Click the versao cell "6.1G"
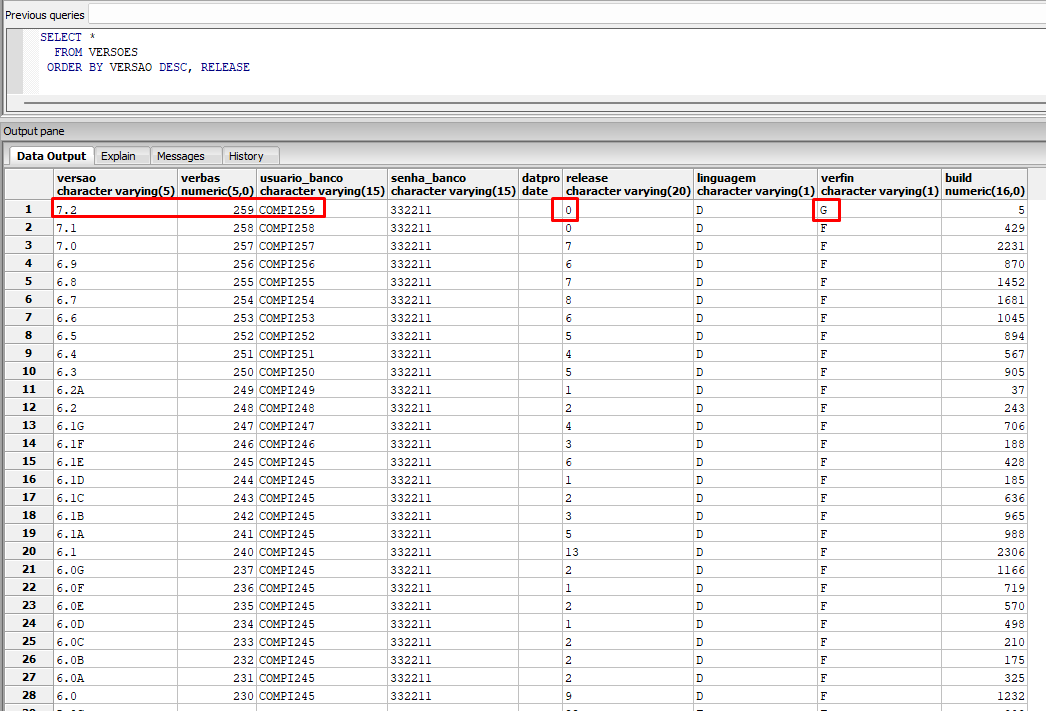1046x711 pixels. (115, 426)
